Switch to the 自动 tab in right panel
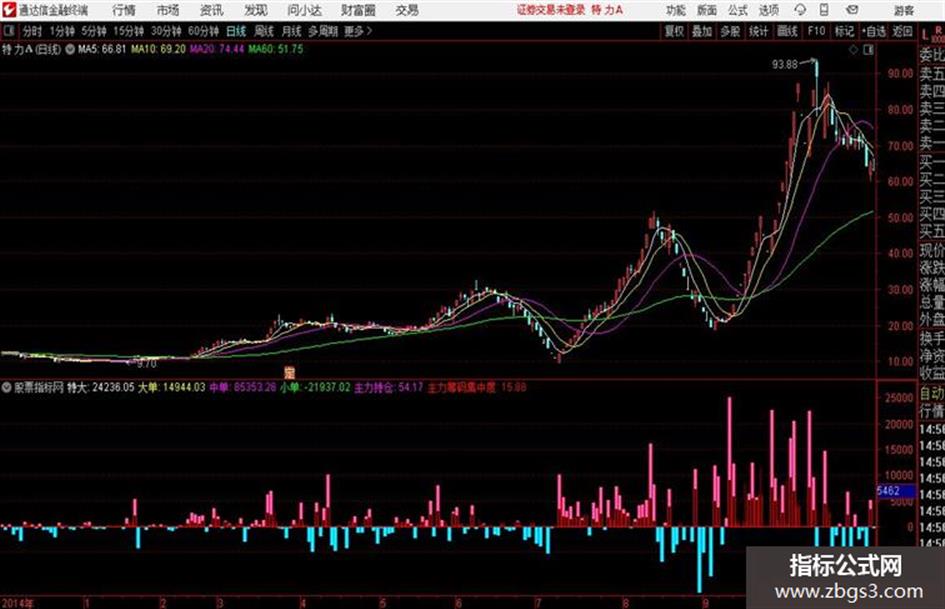The height and width of the screenshot is (609, 945). pos(932,394)
